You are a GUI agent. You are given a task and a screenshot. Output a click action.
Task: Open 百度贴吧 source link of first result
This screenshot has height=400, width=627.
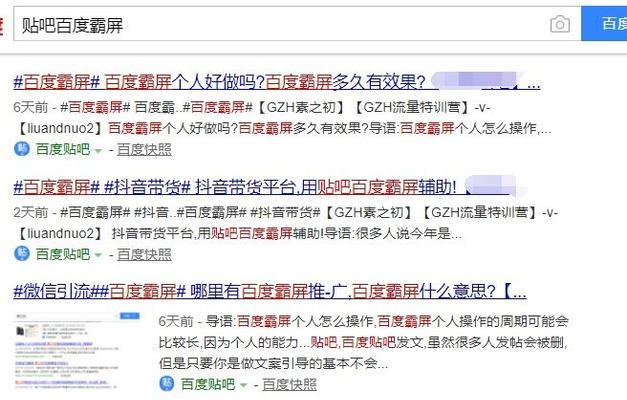coord(63,149)
